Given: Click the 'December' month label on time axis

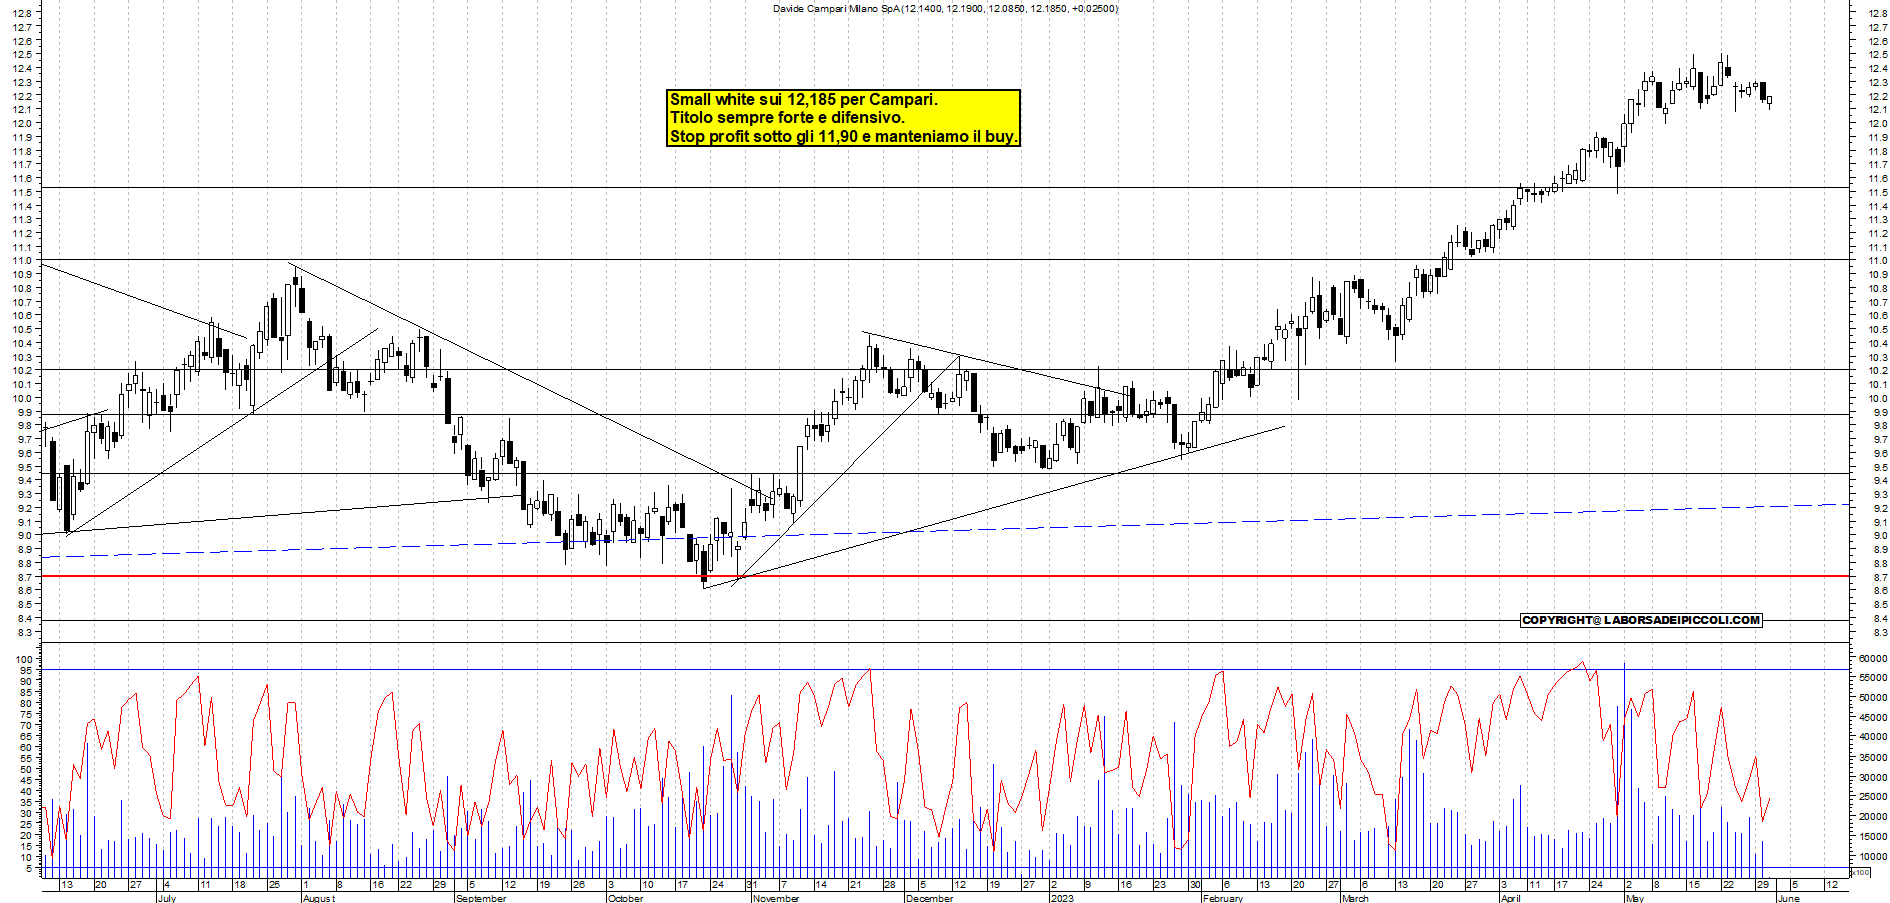Looking at the screenshot, I should [x=929, y=898].
